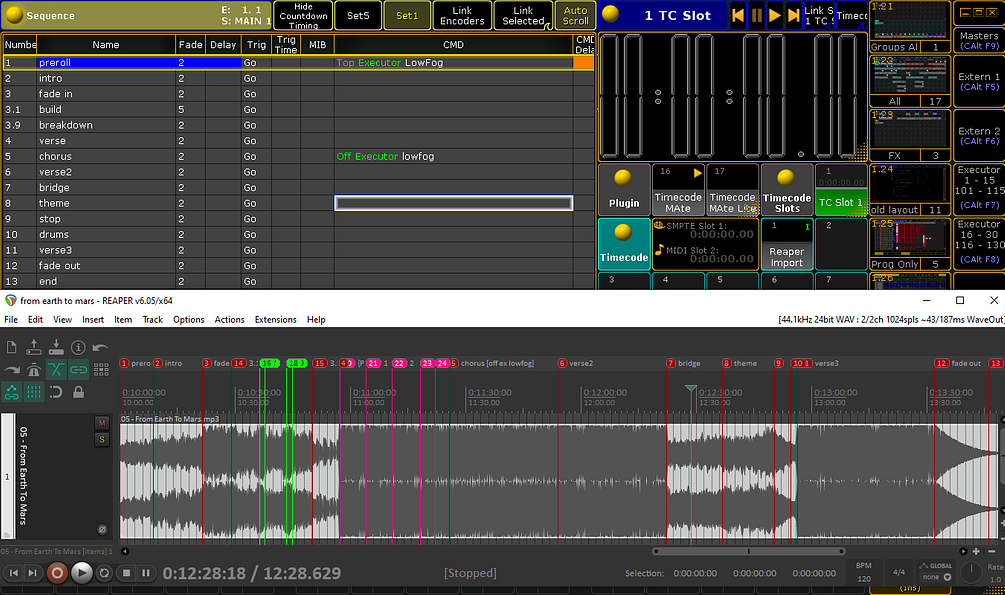Screen dimensions: 1005x595
Task: Click timecode skip-to-end icon in TC Slot bar
Action: pos(793,15)
